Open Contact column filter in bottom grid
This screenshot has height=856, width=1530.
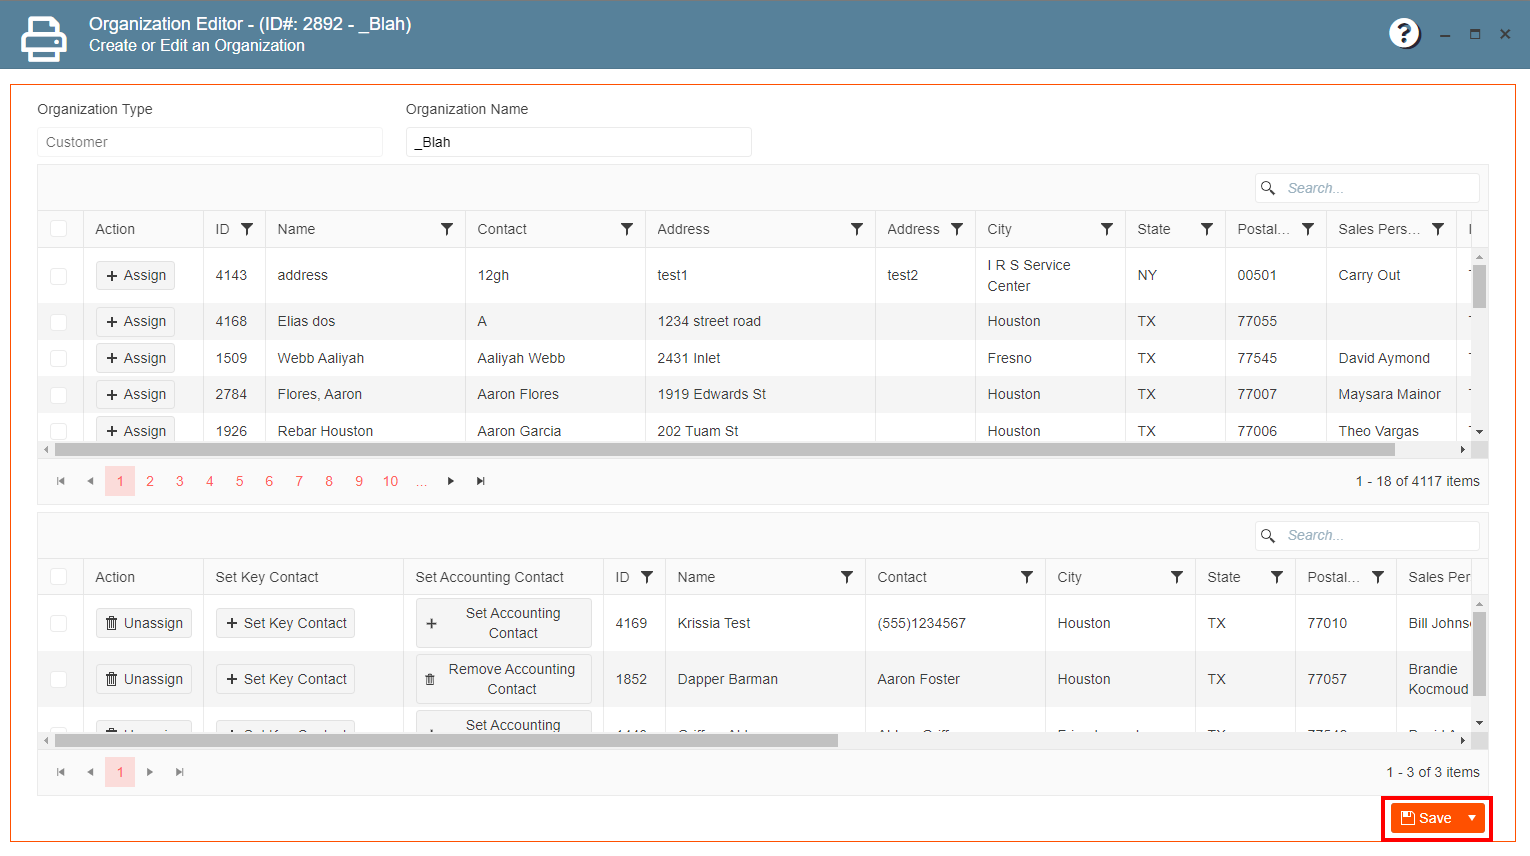[1027, 577]
